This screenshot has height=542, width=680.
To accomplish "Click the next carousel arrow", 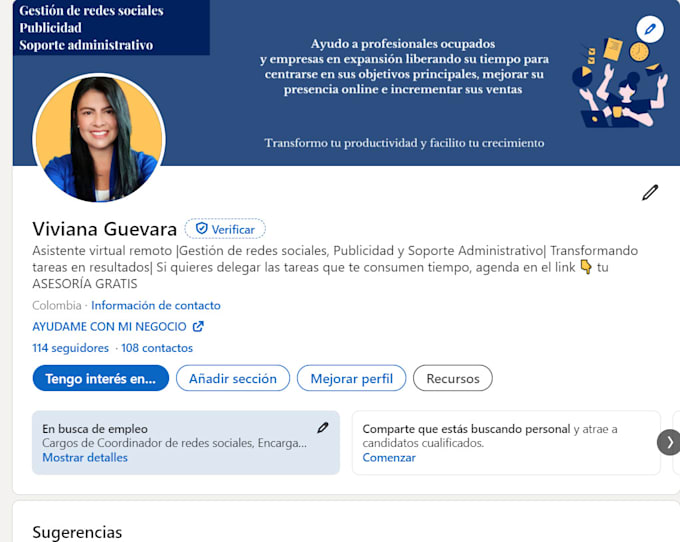I will point(669,442).
